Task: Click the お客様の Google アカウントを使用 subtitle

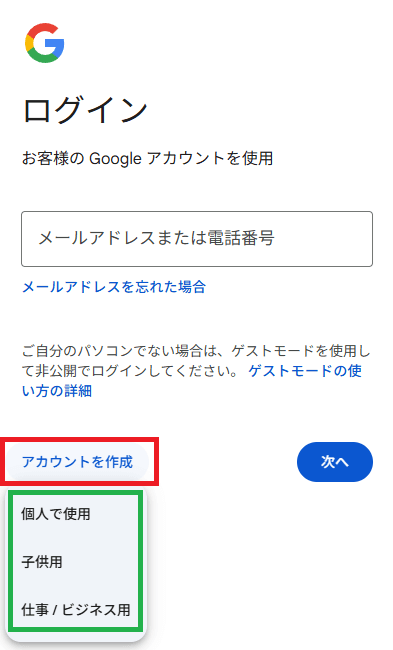Action: 147,158
